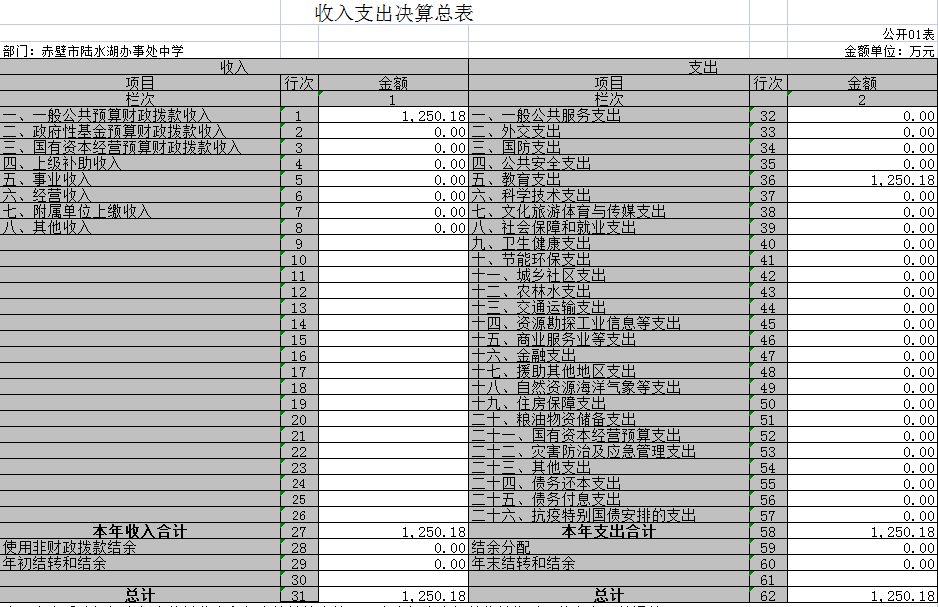Select the 六、科学技术支出 cell
This screenshot has height=607, width=938.
point(609,196)
